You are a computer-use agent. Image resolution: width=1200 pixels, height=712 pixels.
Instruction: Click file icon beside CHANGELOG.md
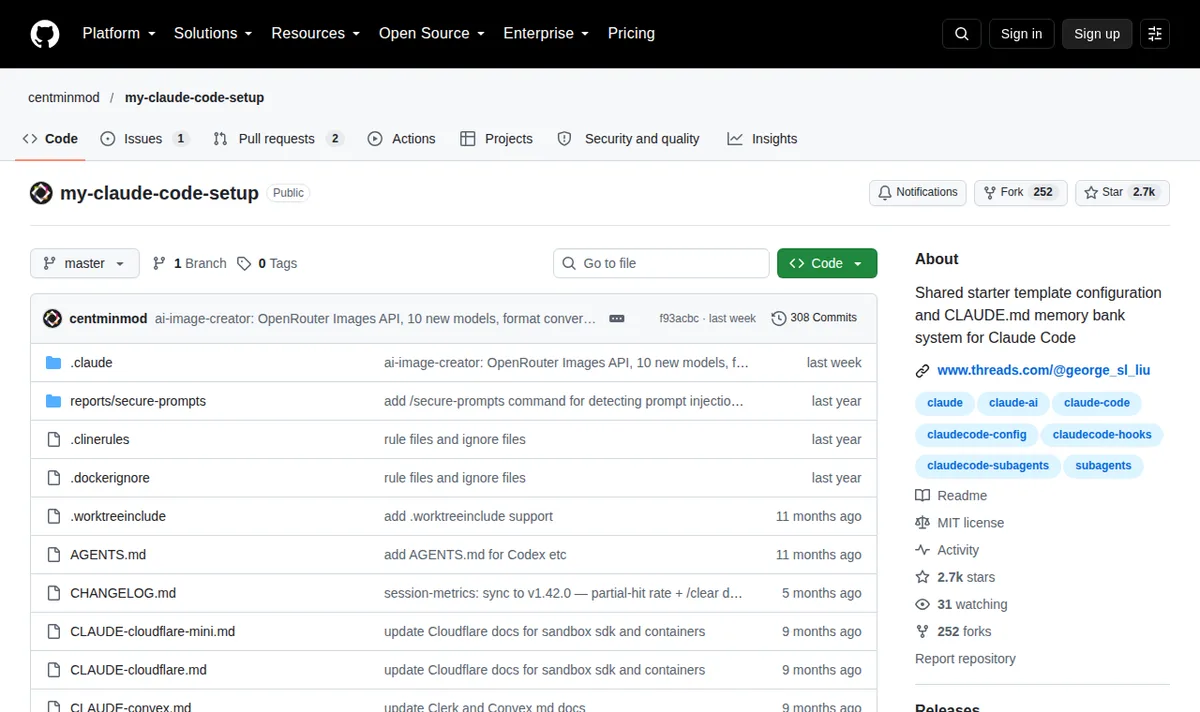tap(54, 593)
